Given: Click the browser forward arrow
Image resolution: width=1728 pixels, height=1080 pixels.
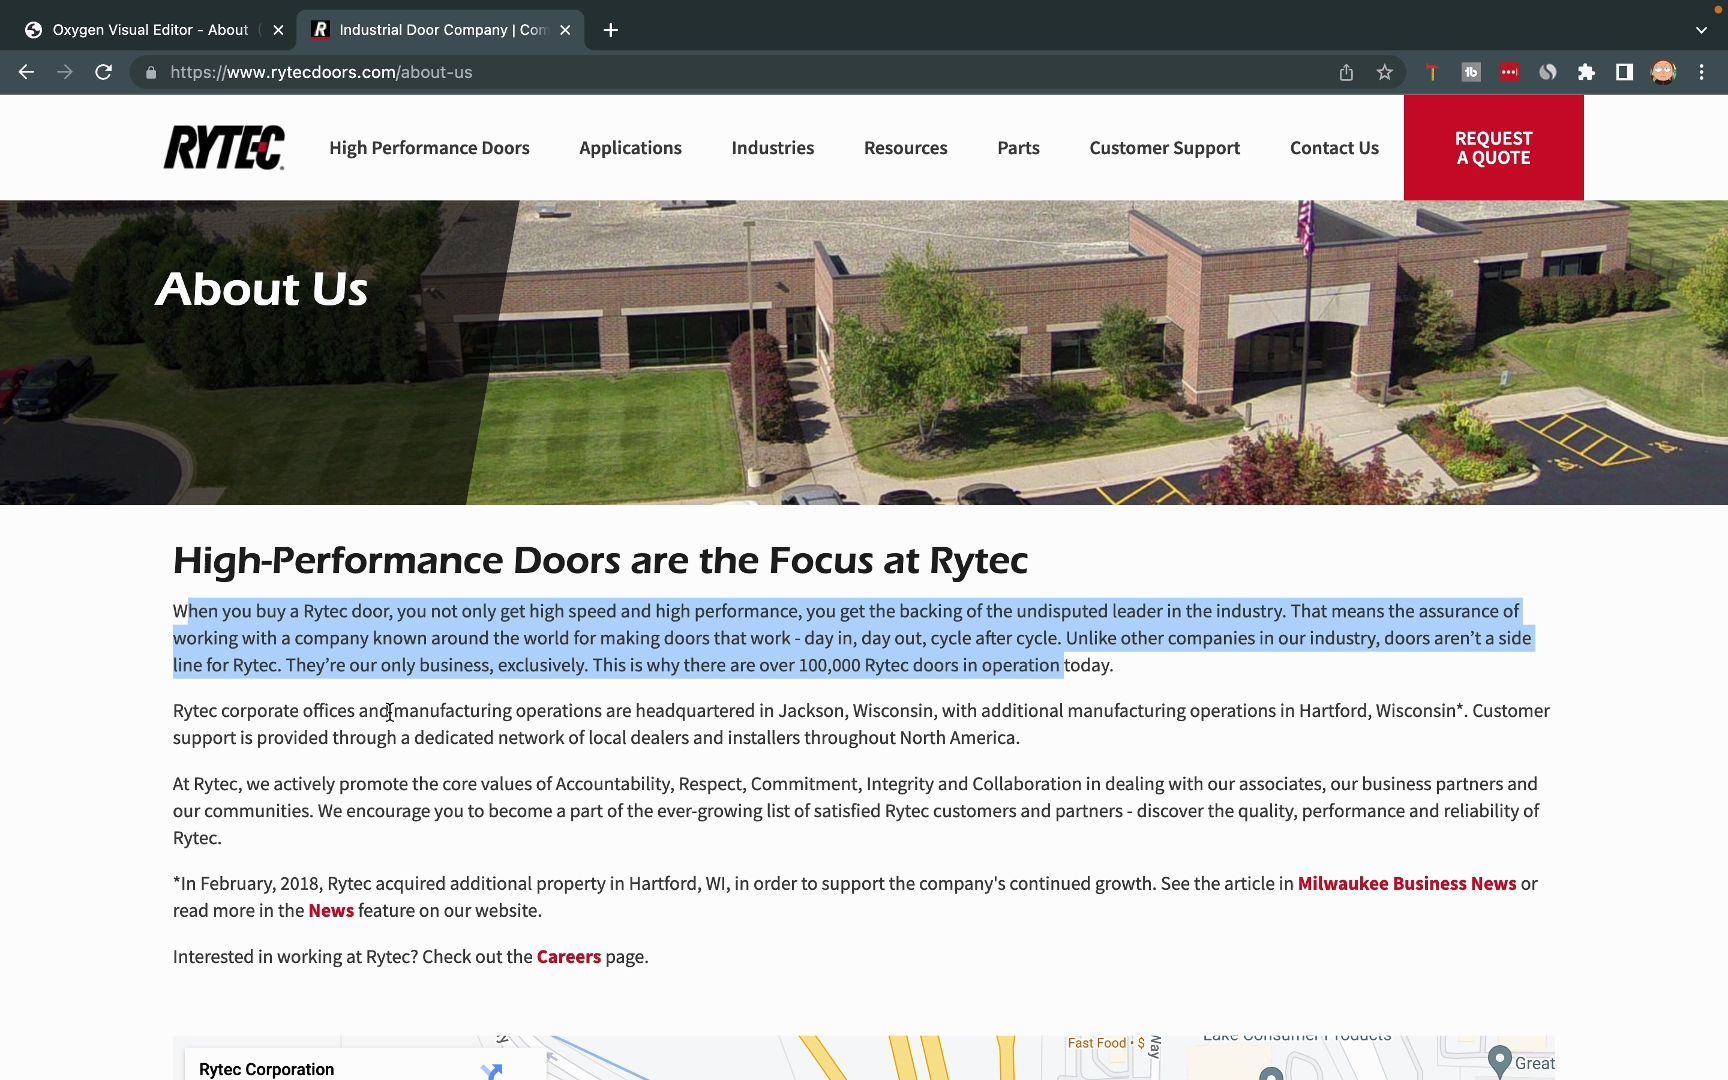Looking at the screenshot, I should tap(65, 72).
